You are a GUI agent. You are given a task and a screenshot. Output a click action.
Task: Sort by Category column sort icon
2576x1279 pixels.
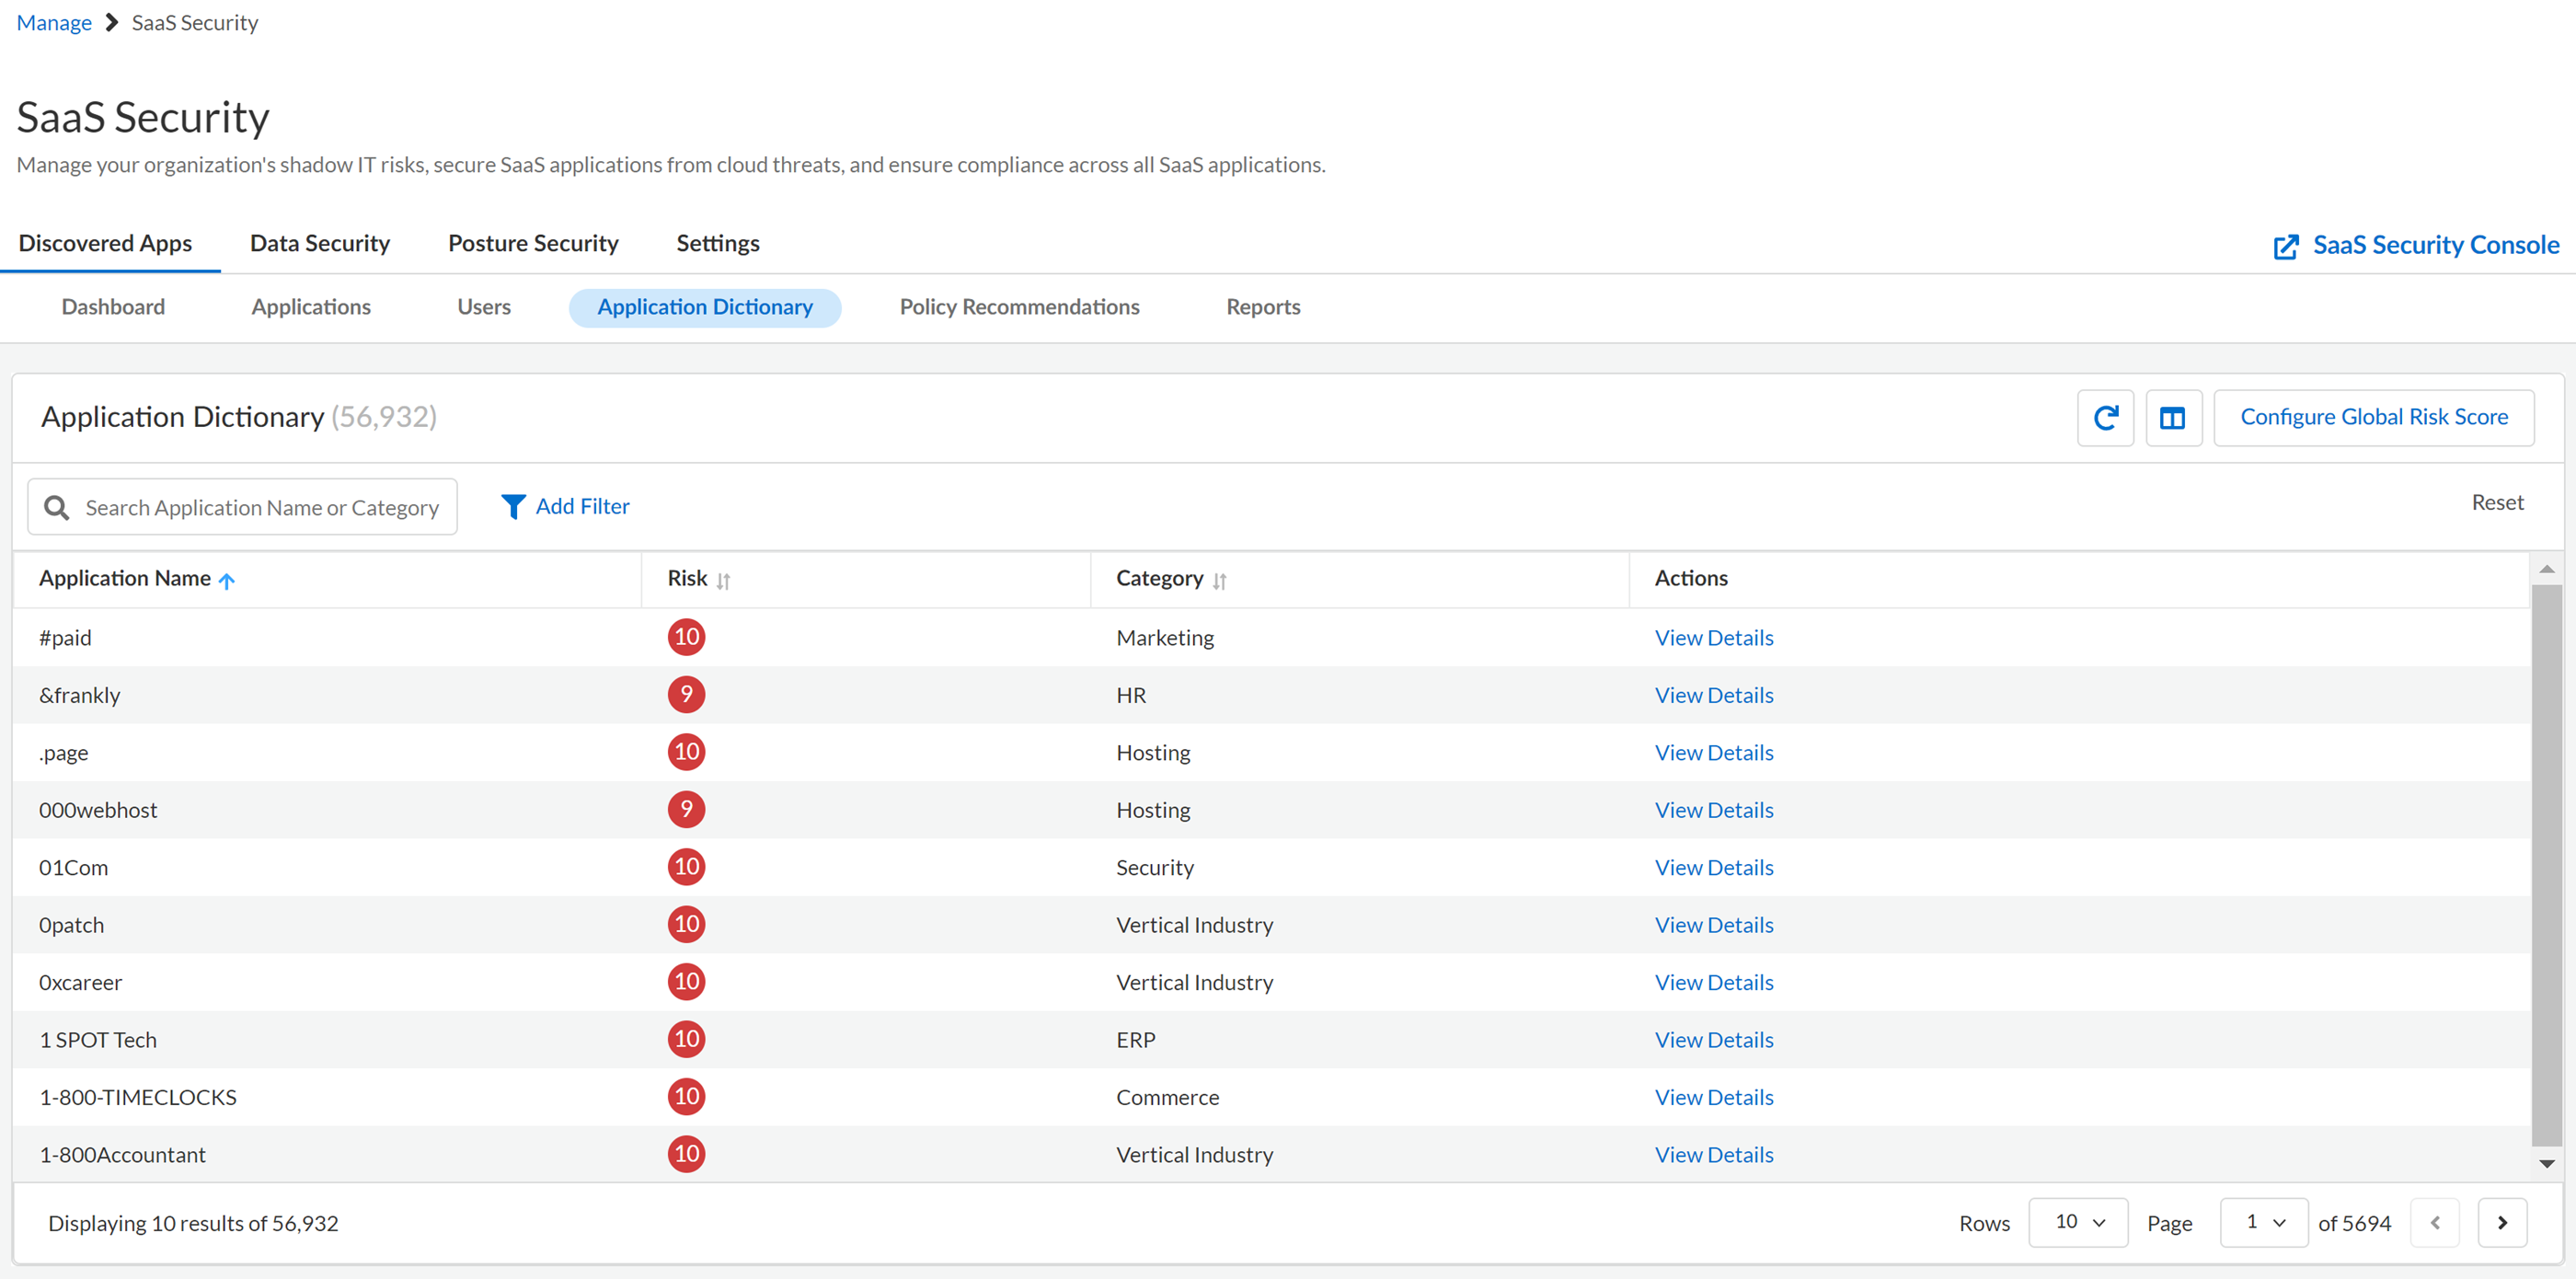click(1219, 580)
